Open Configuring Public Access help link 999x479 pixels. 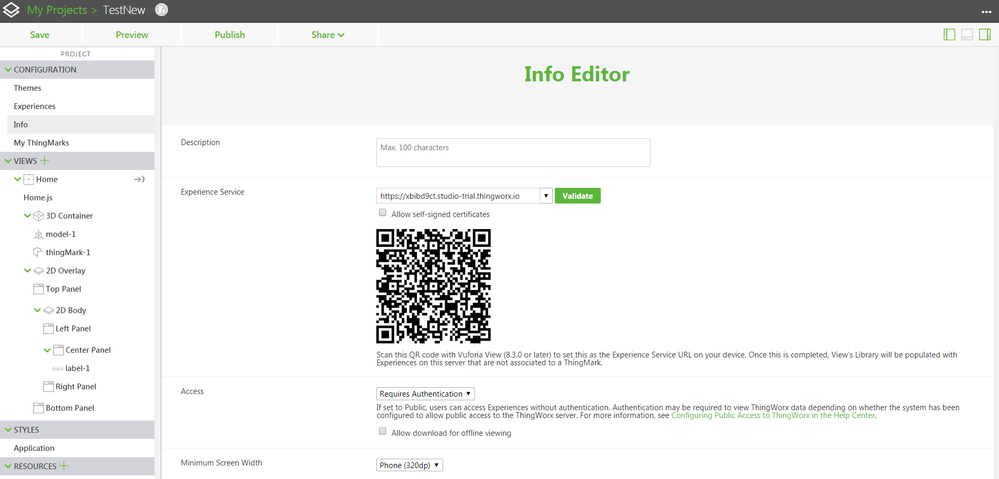[773, 415]
